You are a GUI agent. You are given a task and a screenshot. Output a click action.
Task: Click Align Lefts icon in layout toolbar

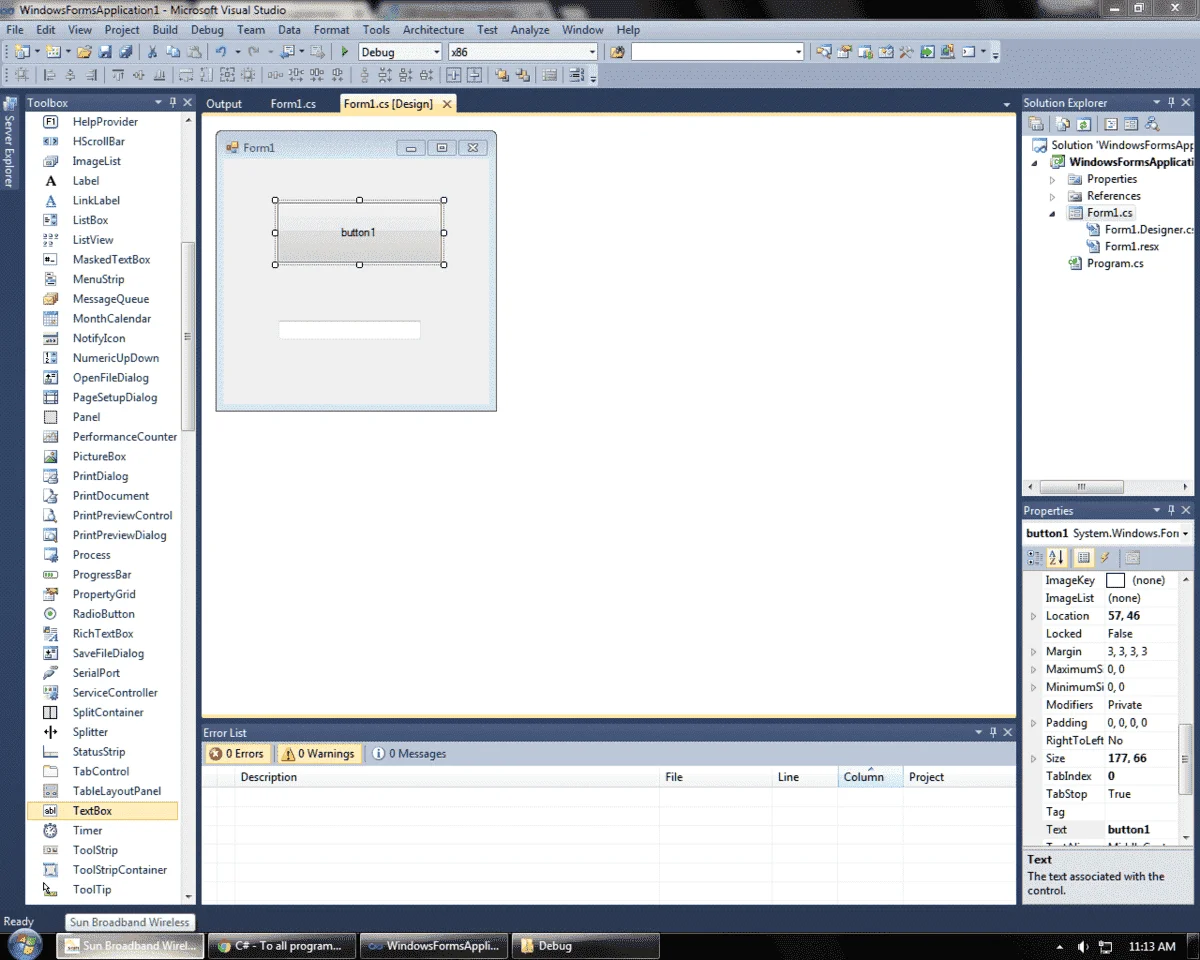(x=49, y=75)
